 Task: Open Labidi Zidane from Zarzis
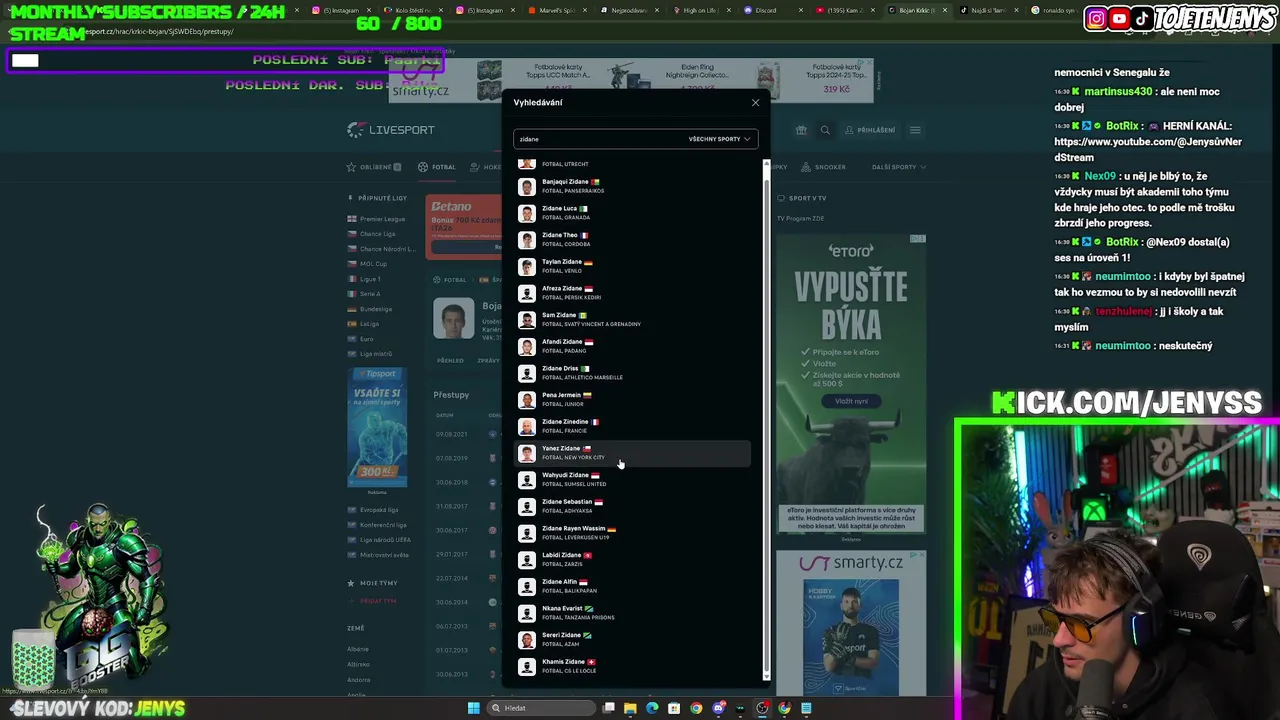coord(632,559)
